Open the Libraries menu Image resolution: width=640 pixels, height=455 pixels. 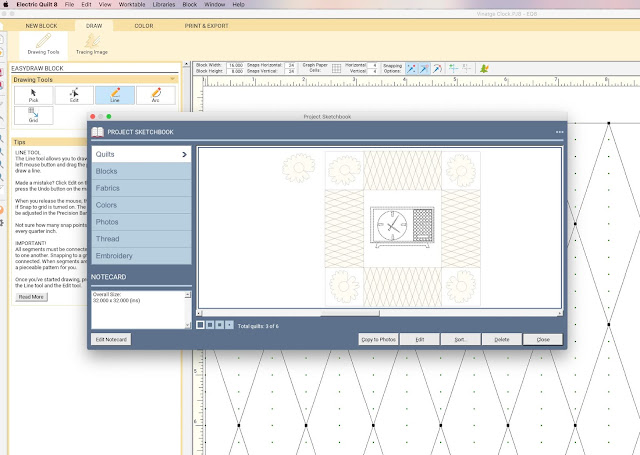click(164, 4)
